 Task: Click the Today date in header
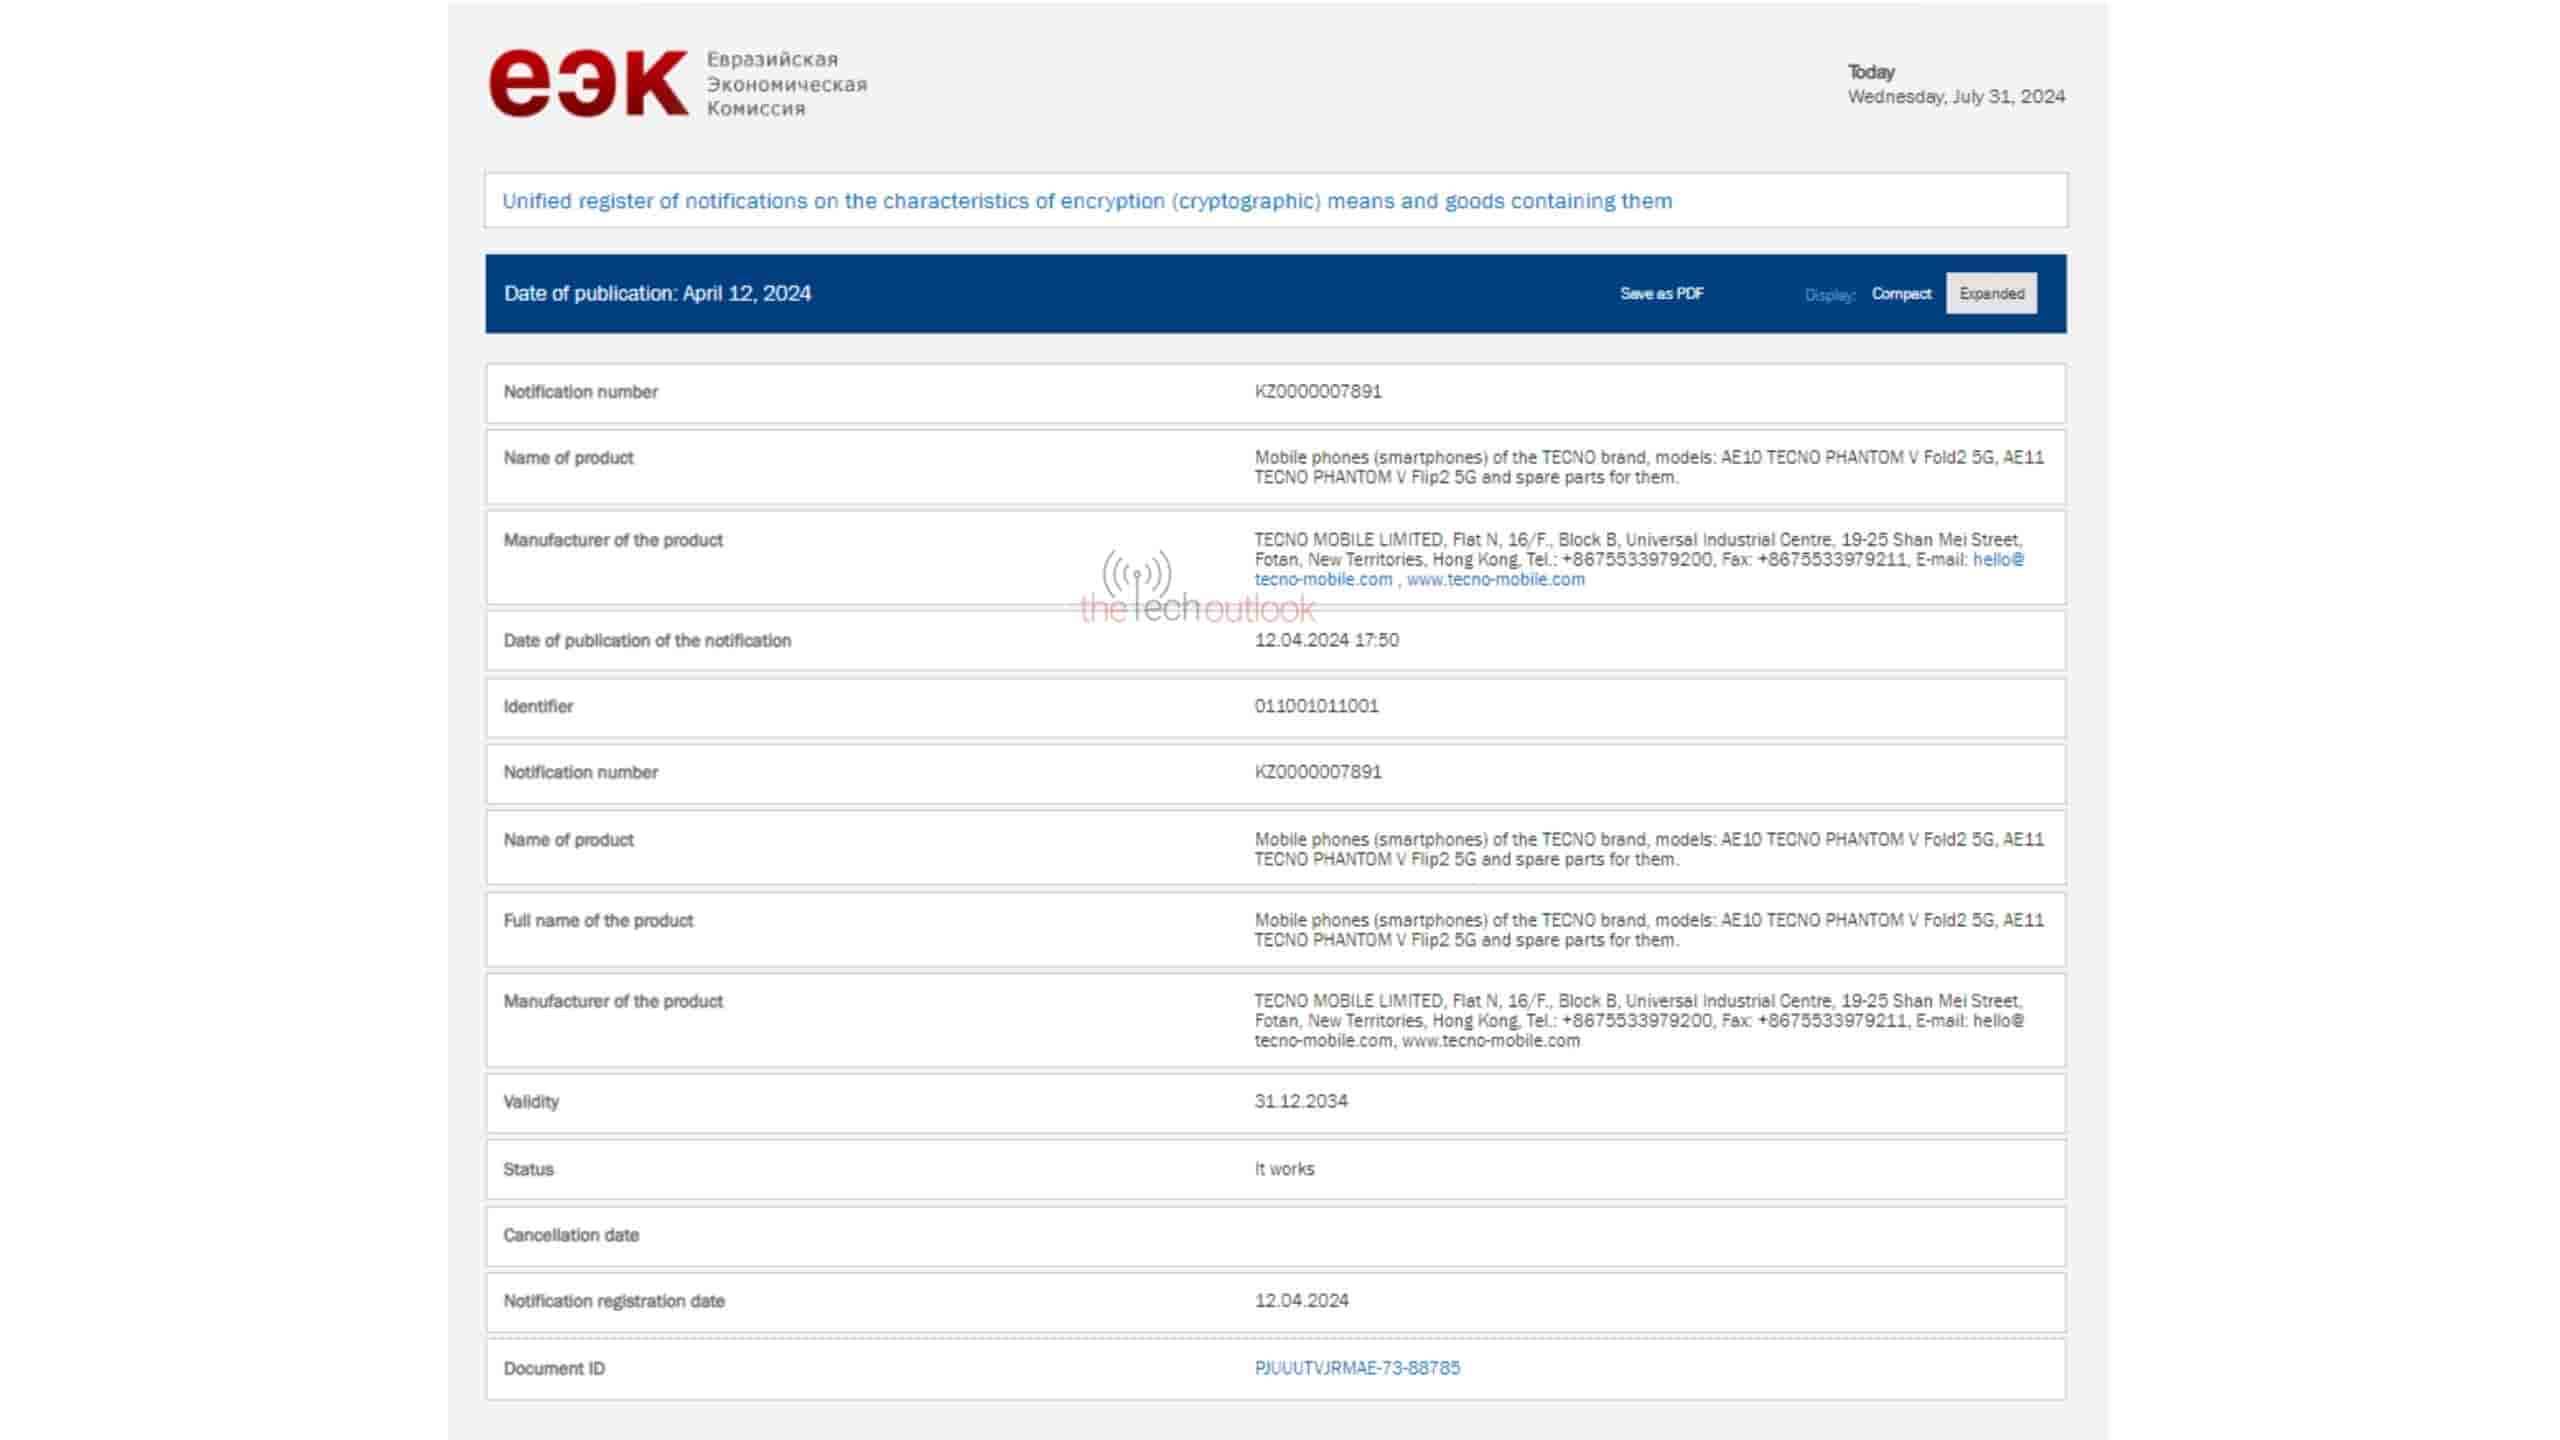tap(1955, 97)
